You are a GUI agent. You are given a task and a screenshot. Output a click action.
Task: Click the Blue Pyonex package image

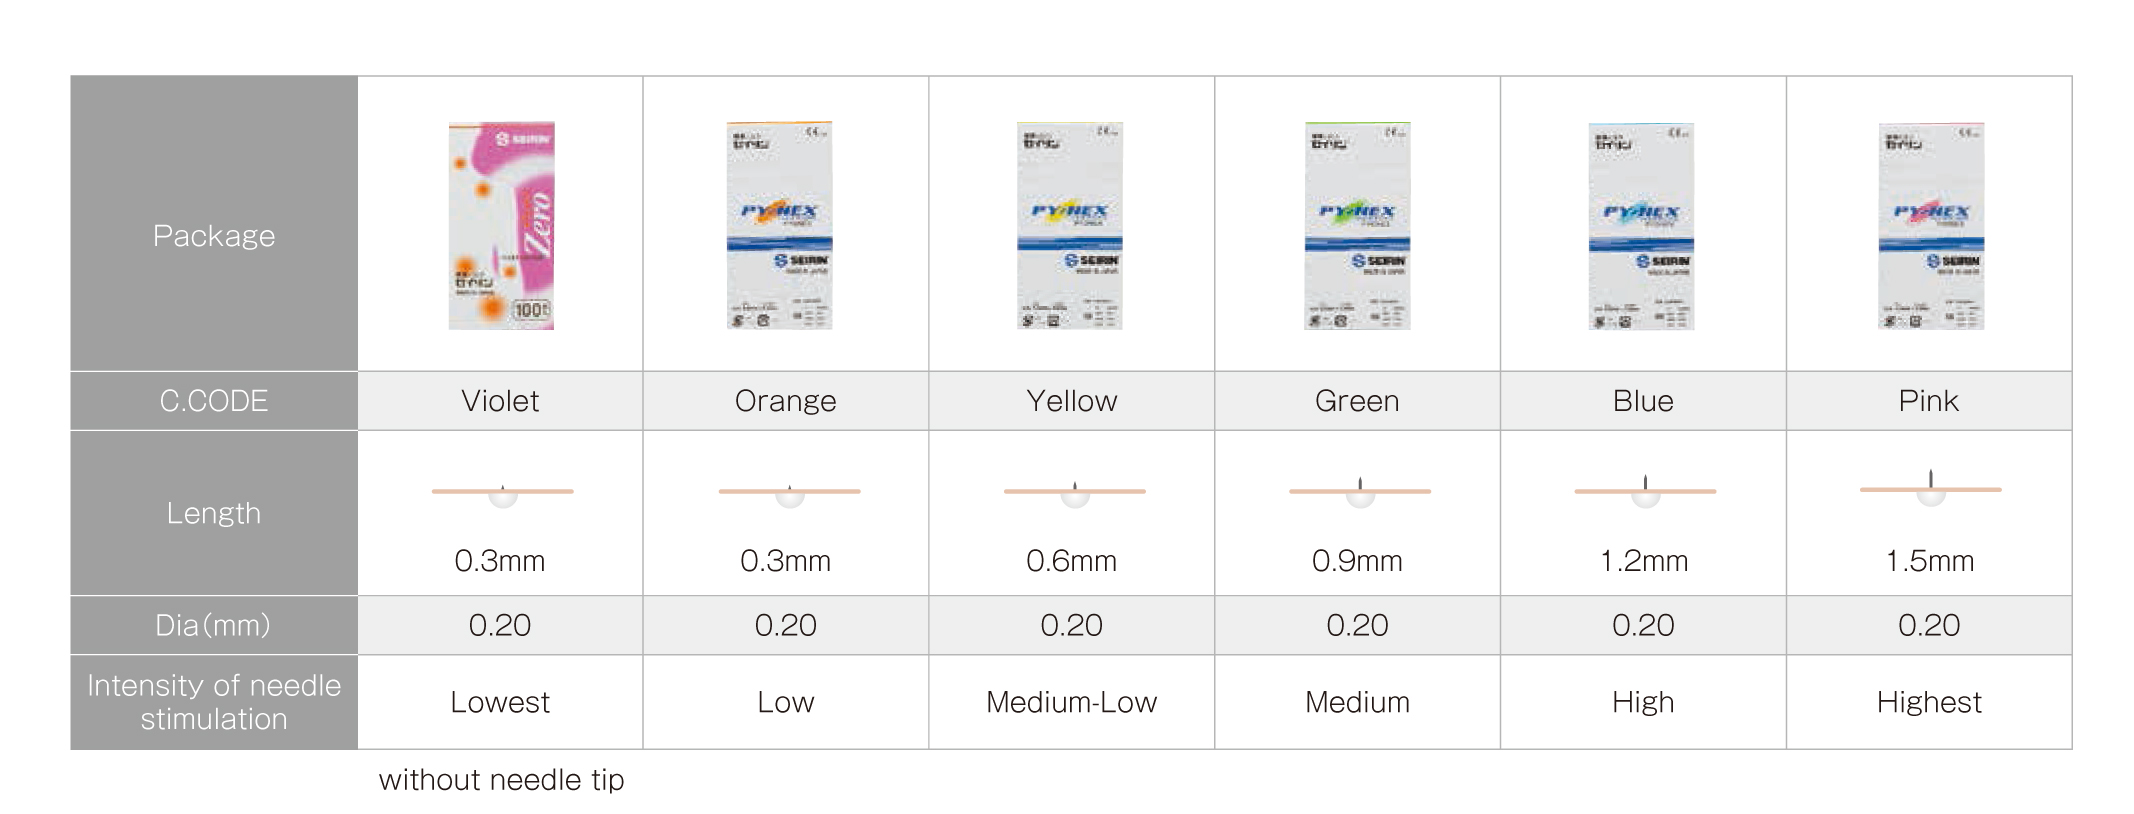(1641, 226)
